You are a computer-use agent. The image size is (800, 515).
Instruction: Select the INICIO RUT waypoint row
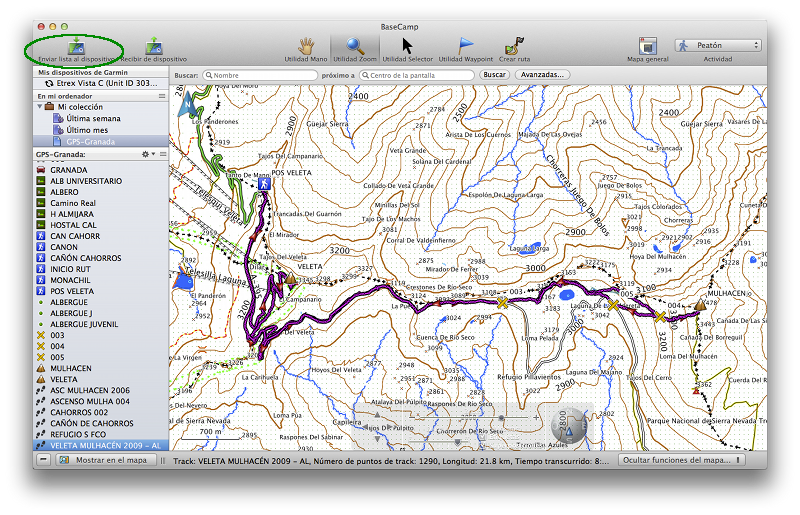[101, 269]
